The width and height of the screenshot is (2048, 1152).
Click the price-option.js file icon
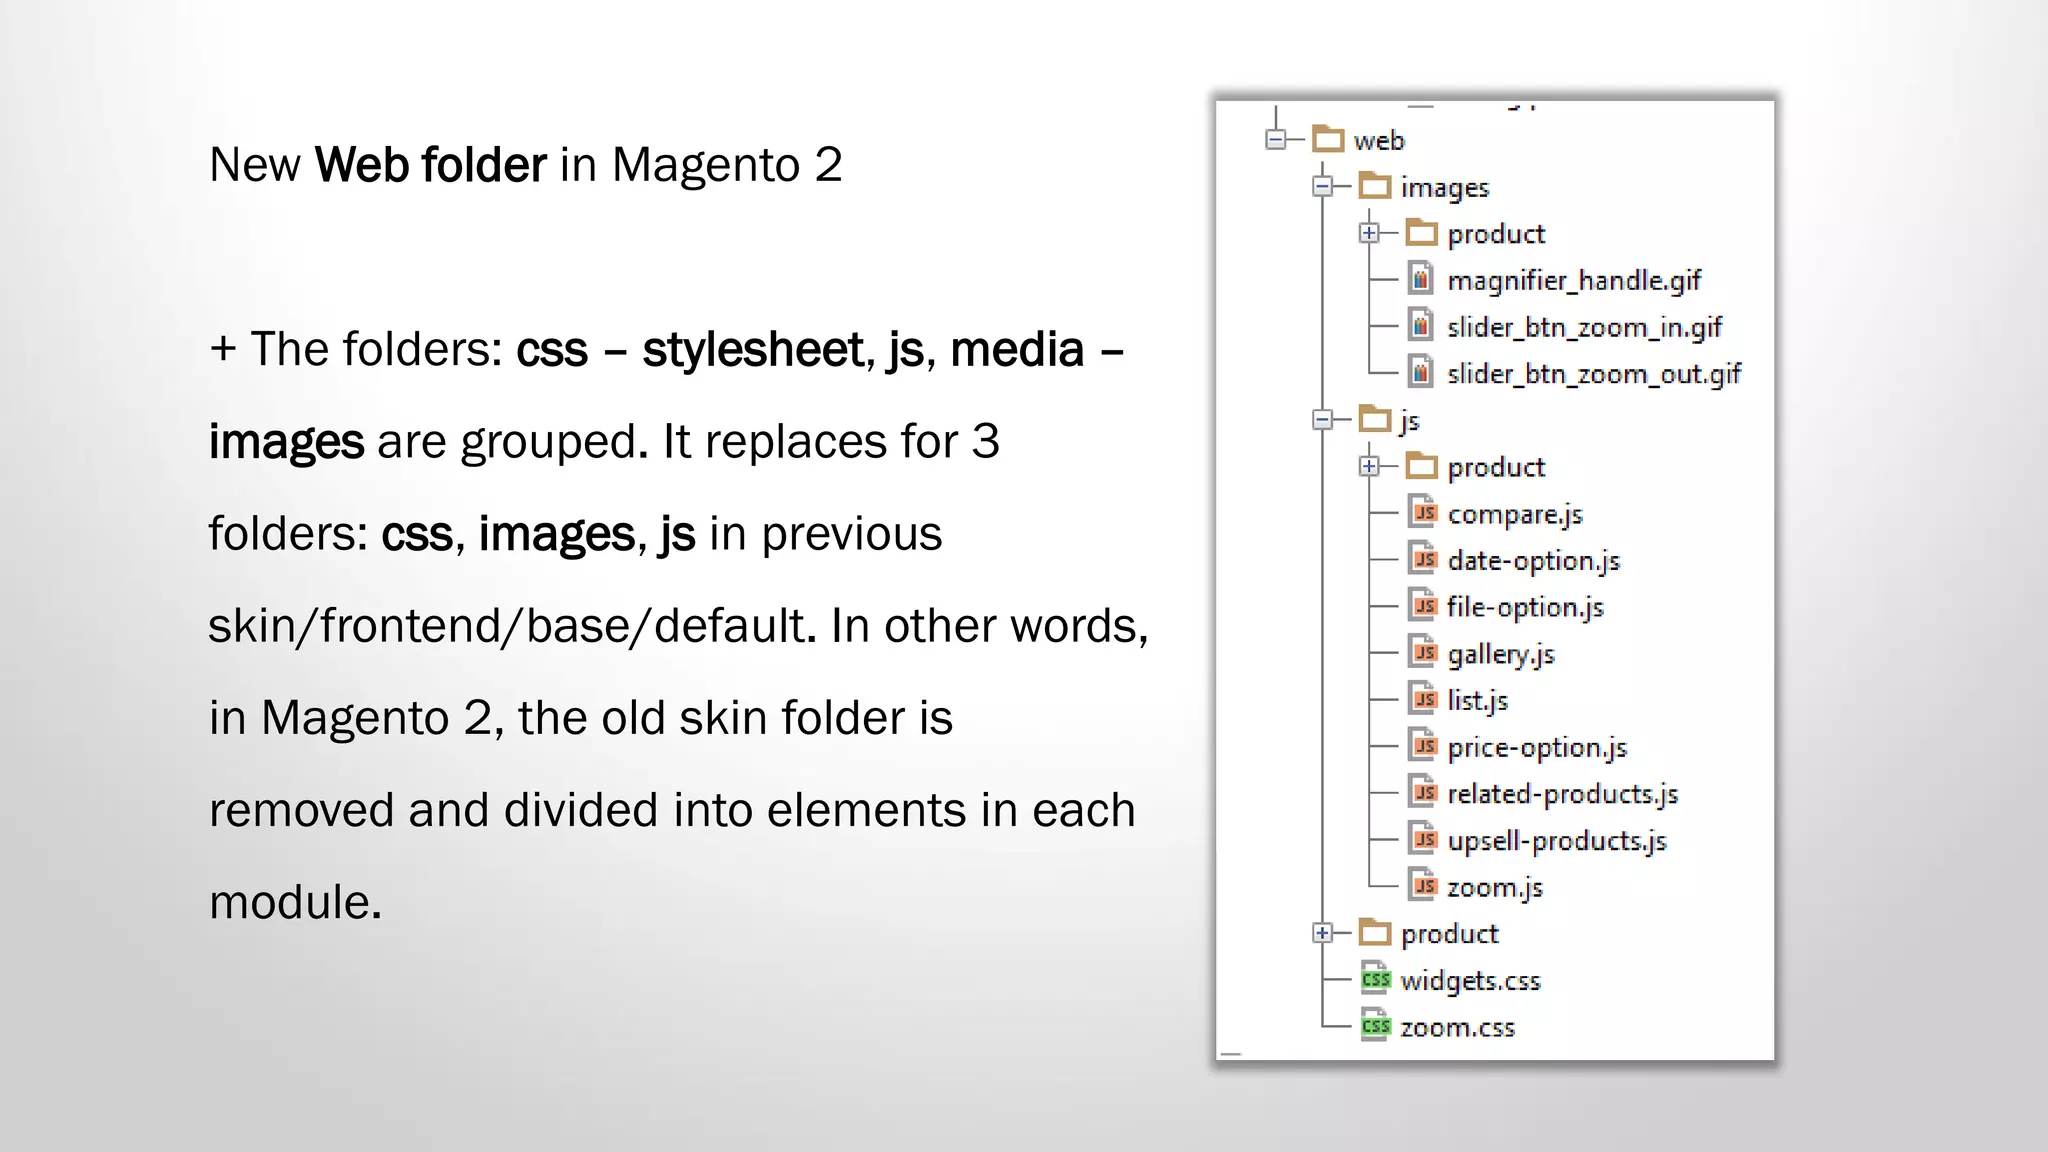pos(1423,745)
